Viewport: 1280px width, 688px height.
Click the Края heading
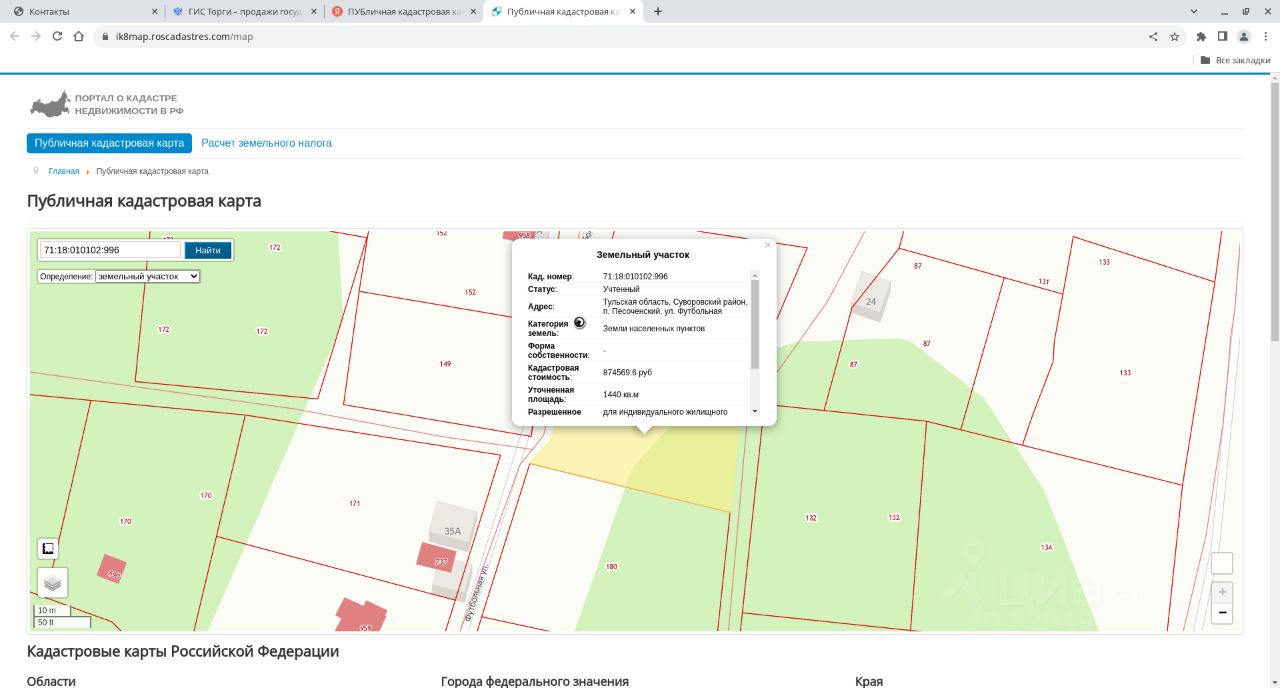tap(869, 681)
